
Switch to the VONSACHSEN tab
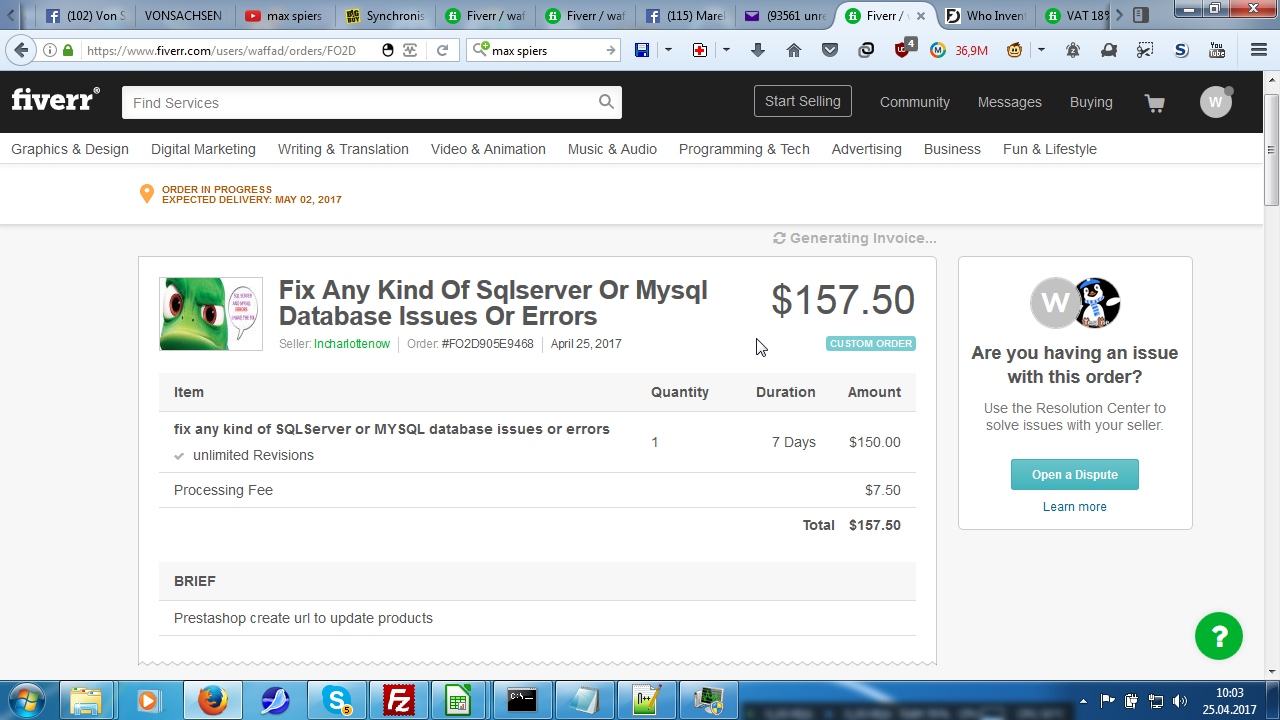point(183,16)
